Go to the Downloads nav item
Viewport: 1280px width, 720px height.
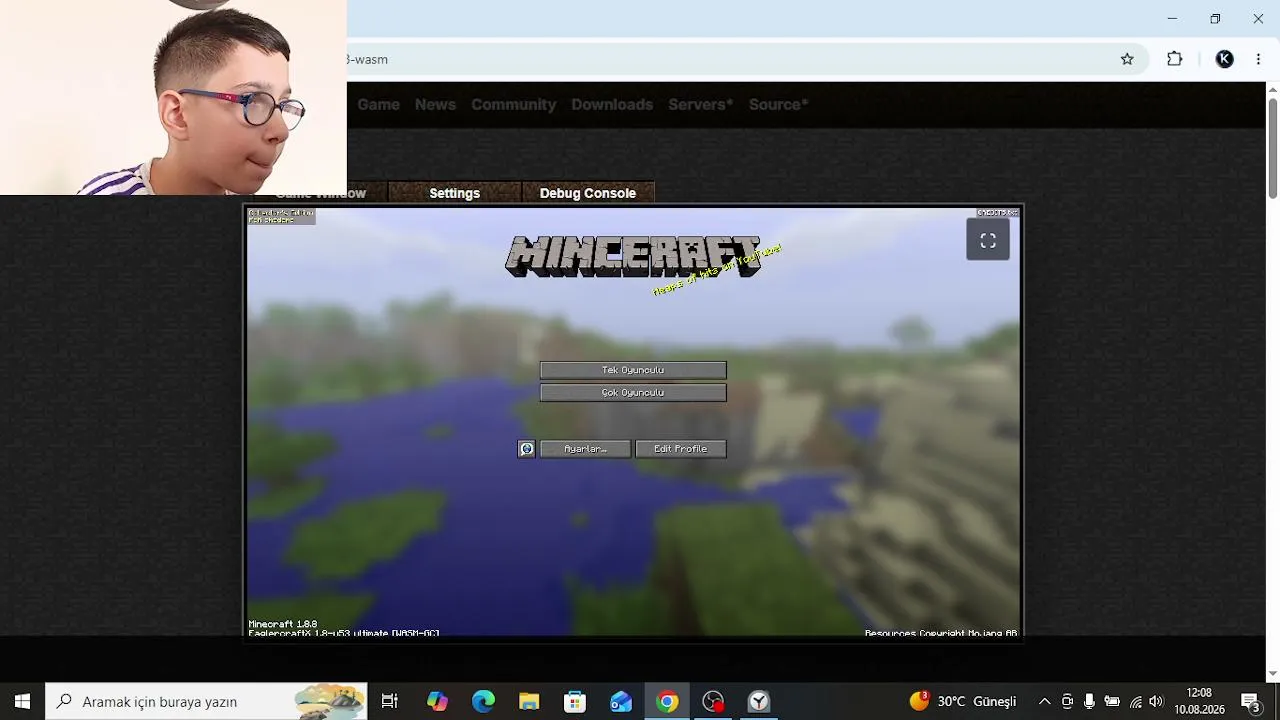pyautogui.click(x=612, y=104)
